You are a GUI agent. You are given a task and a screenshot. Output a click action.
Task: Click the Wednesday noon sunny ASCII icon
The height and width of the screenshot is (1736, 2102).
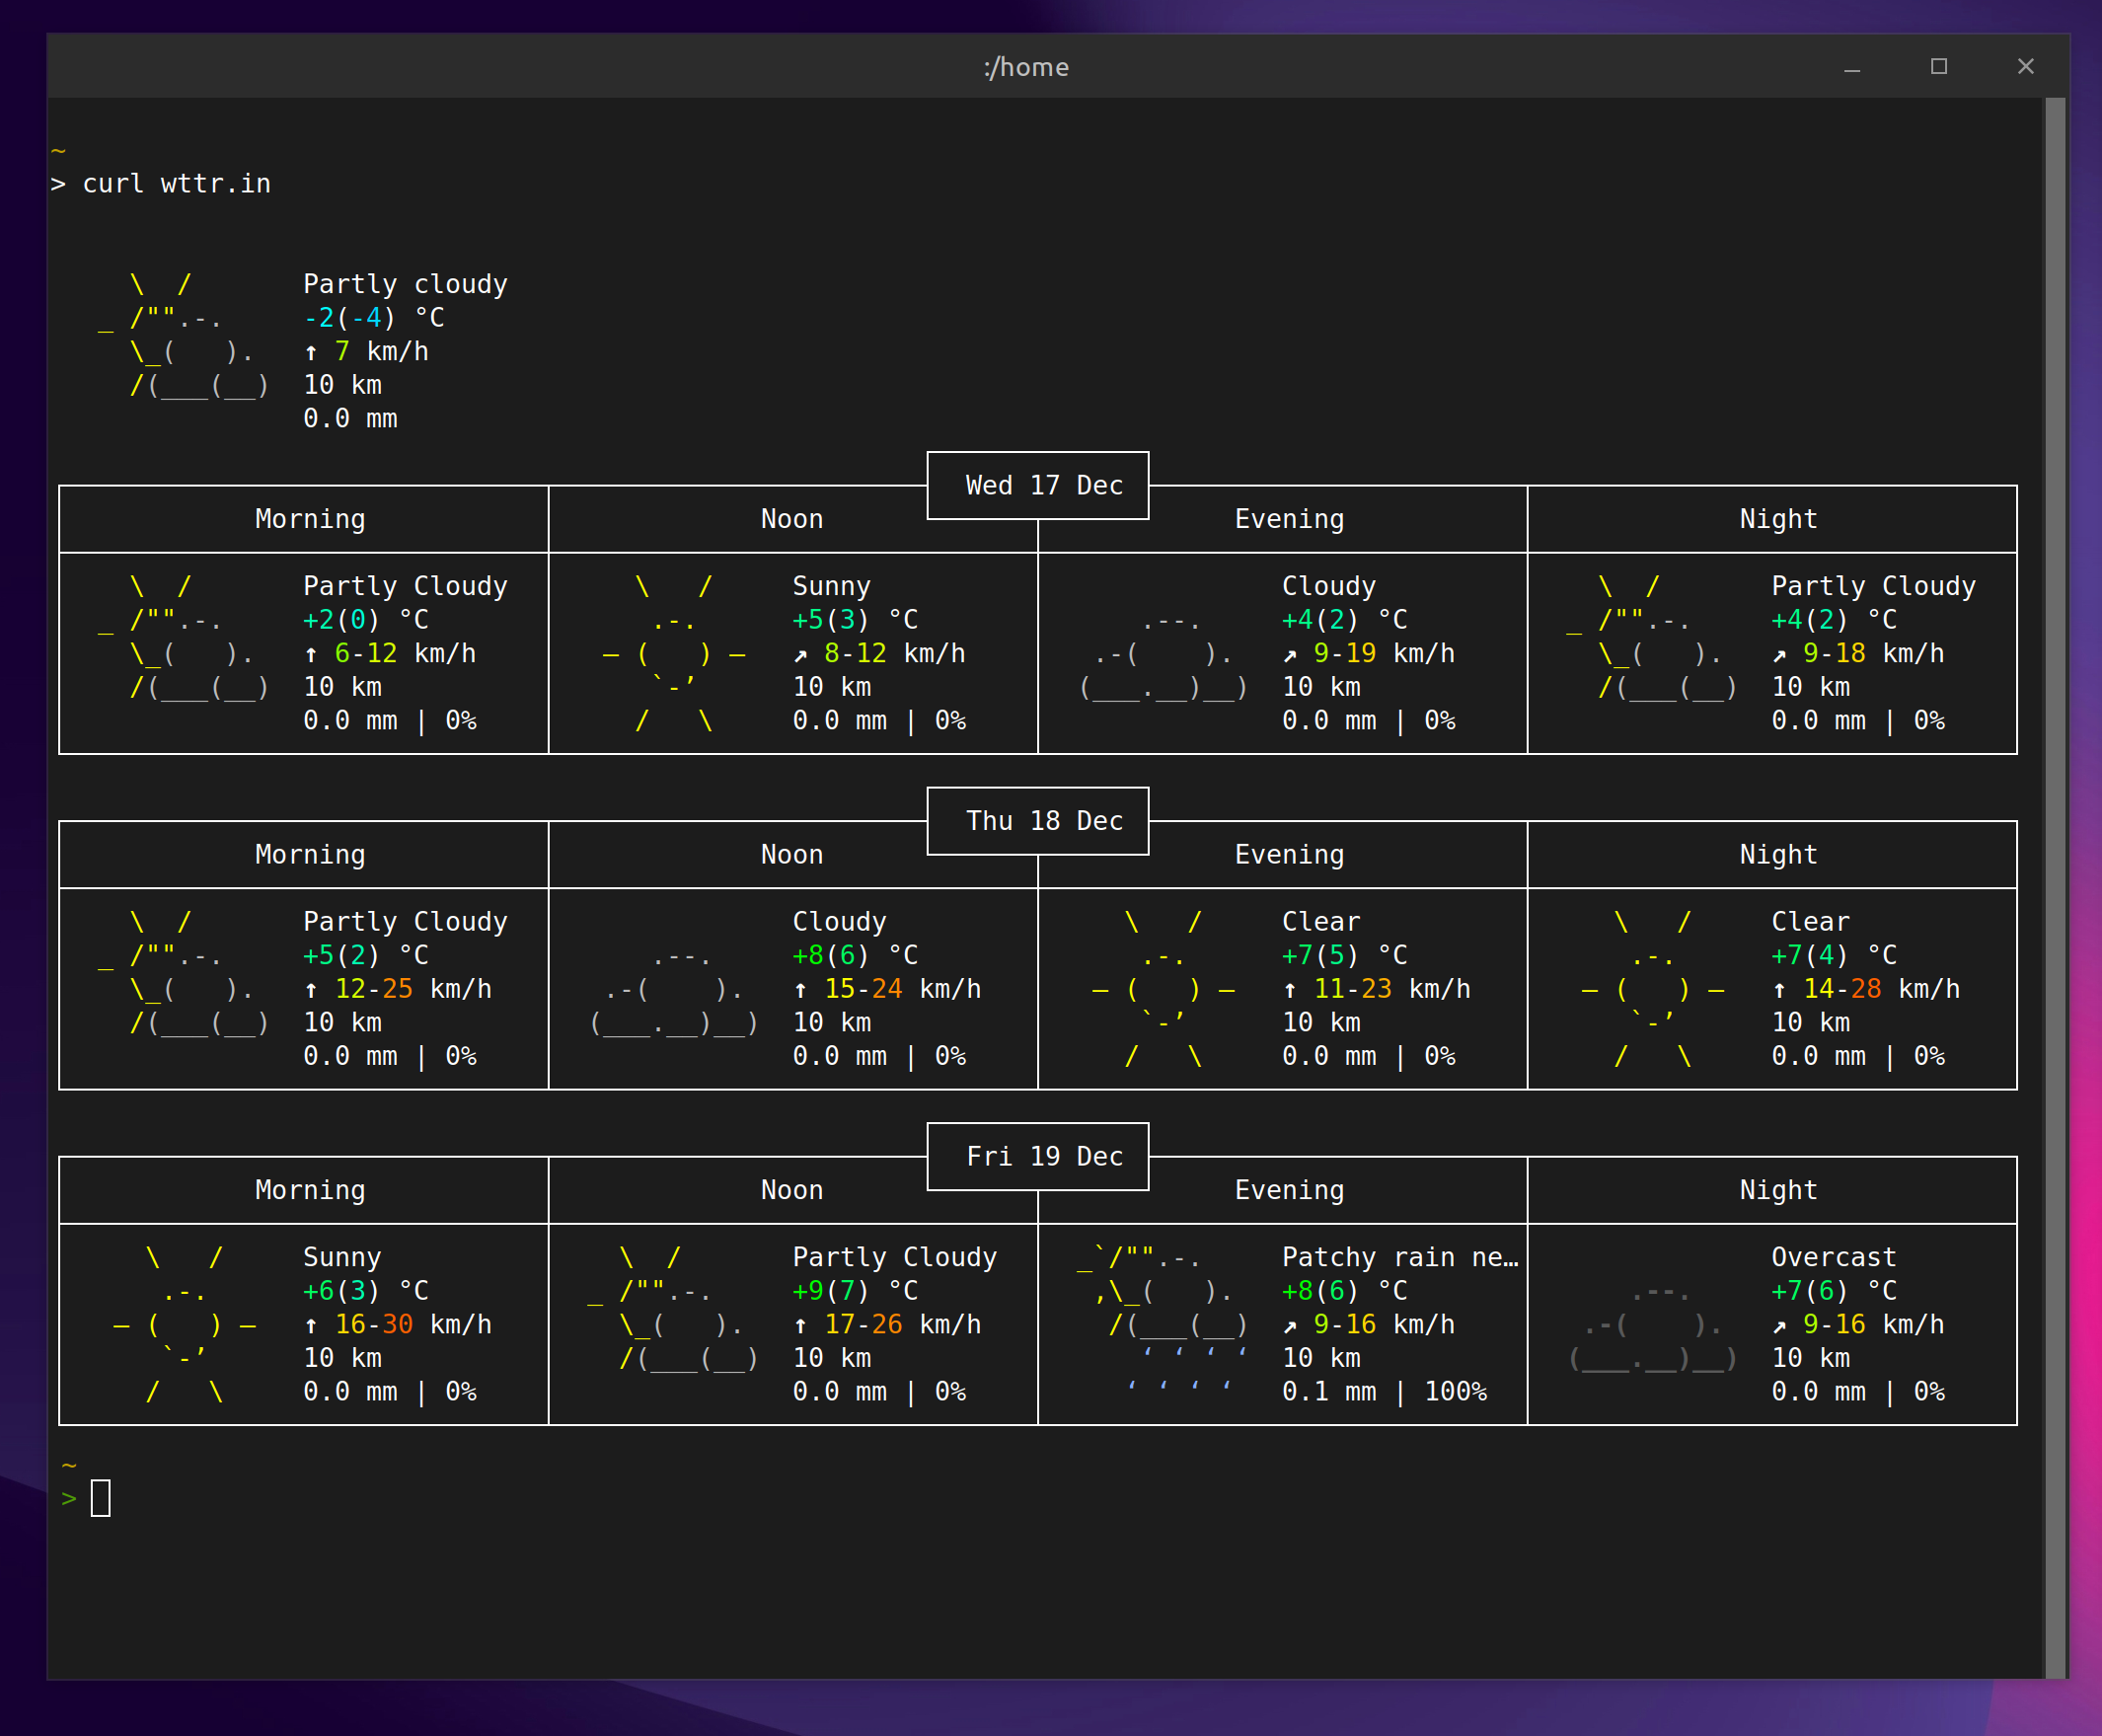click(x=674, y=653)
